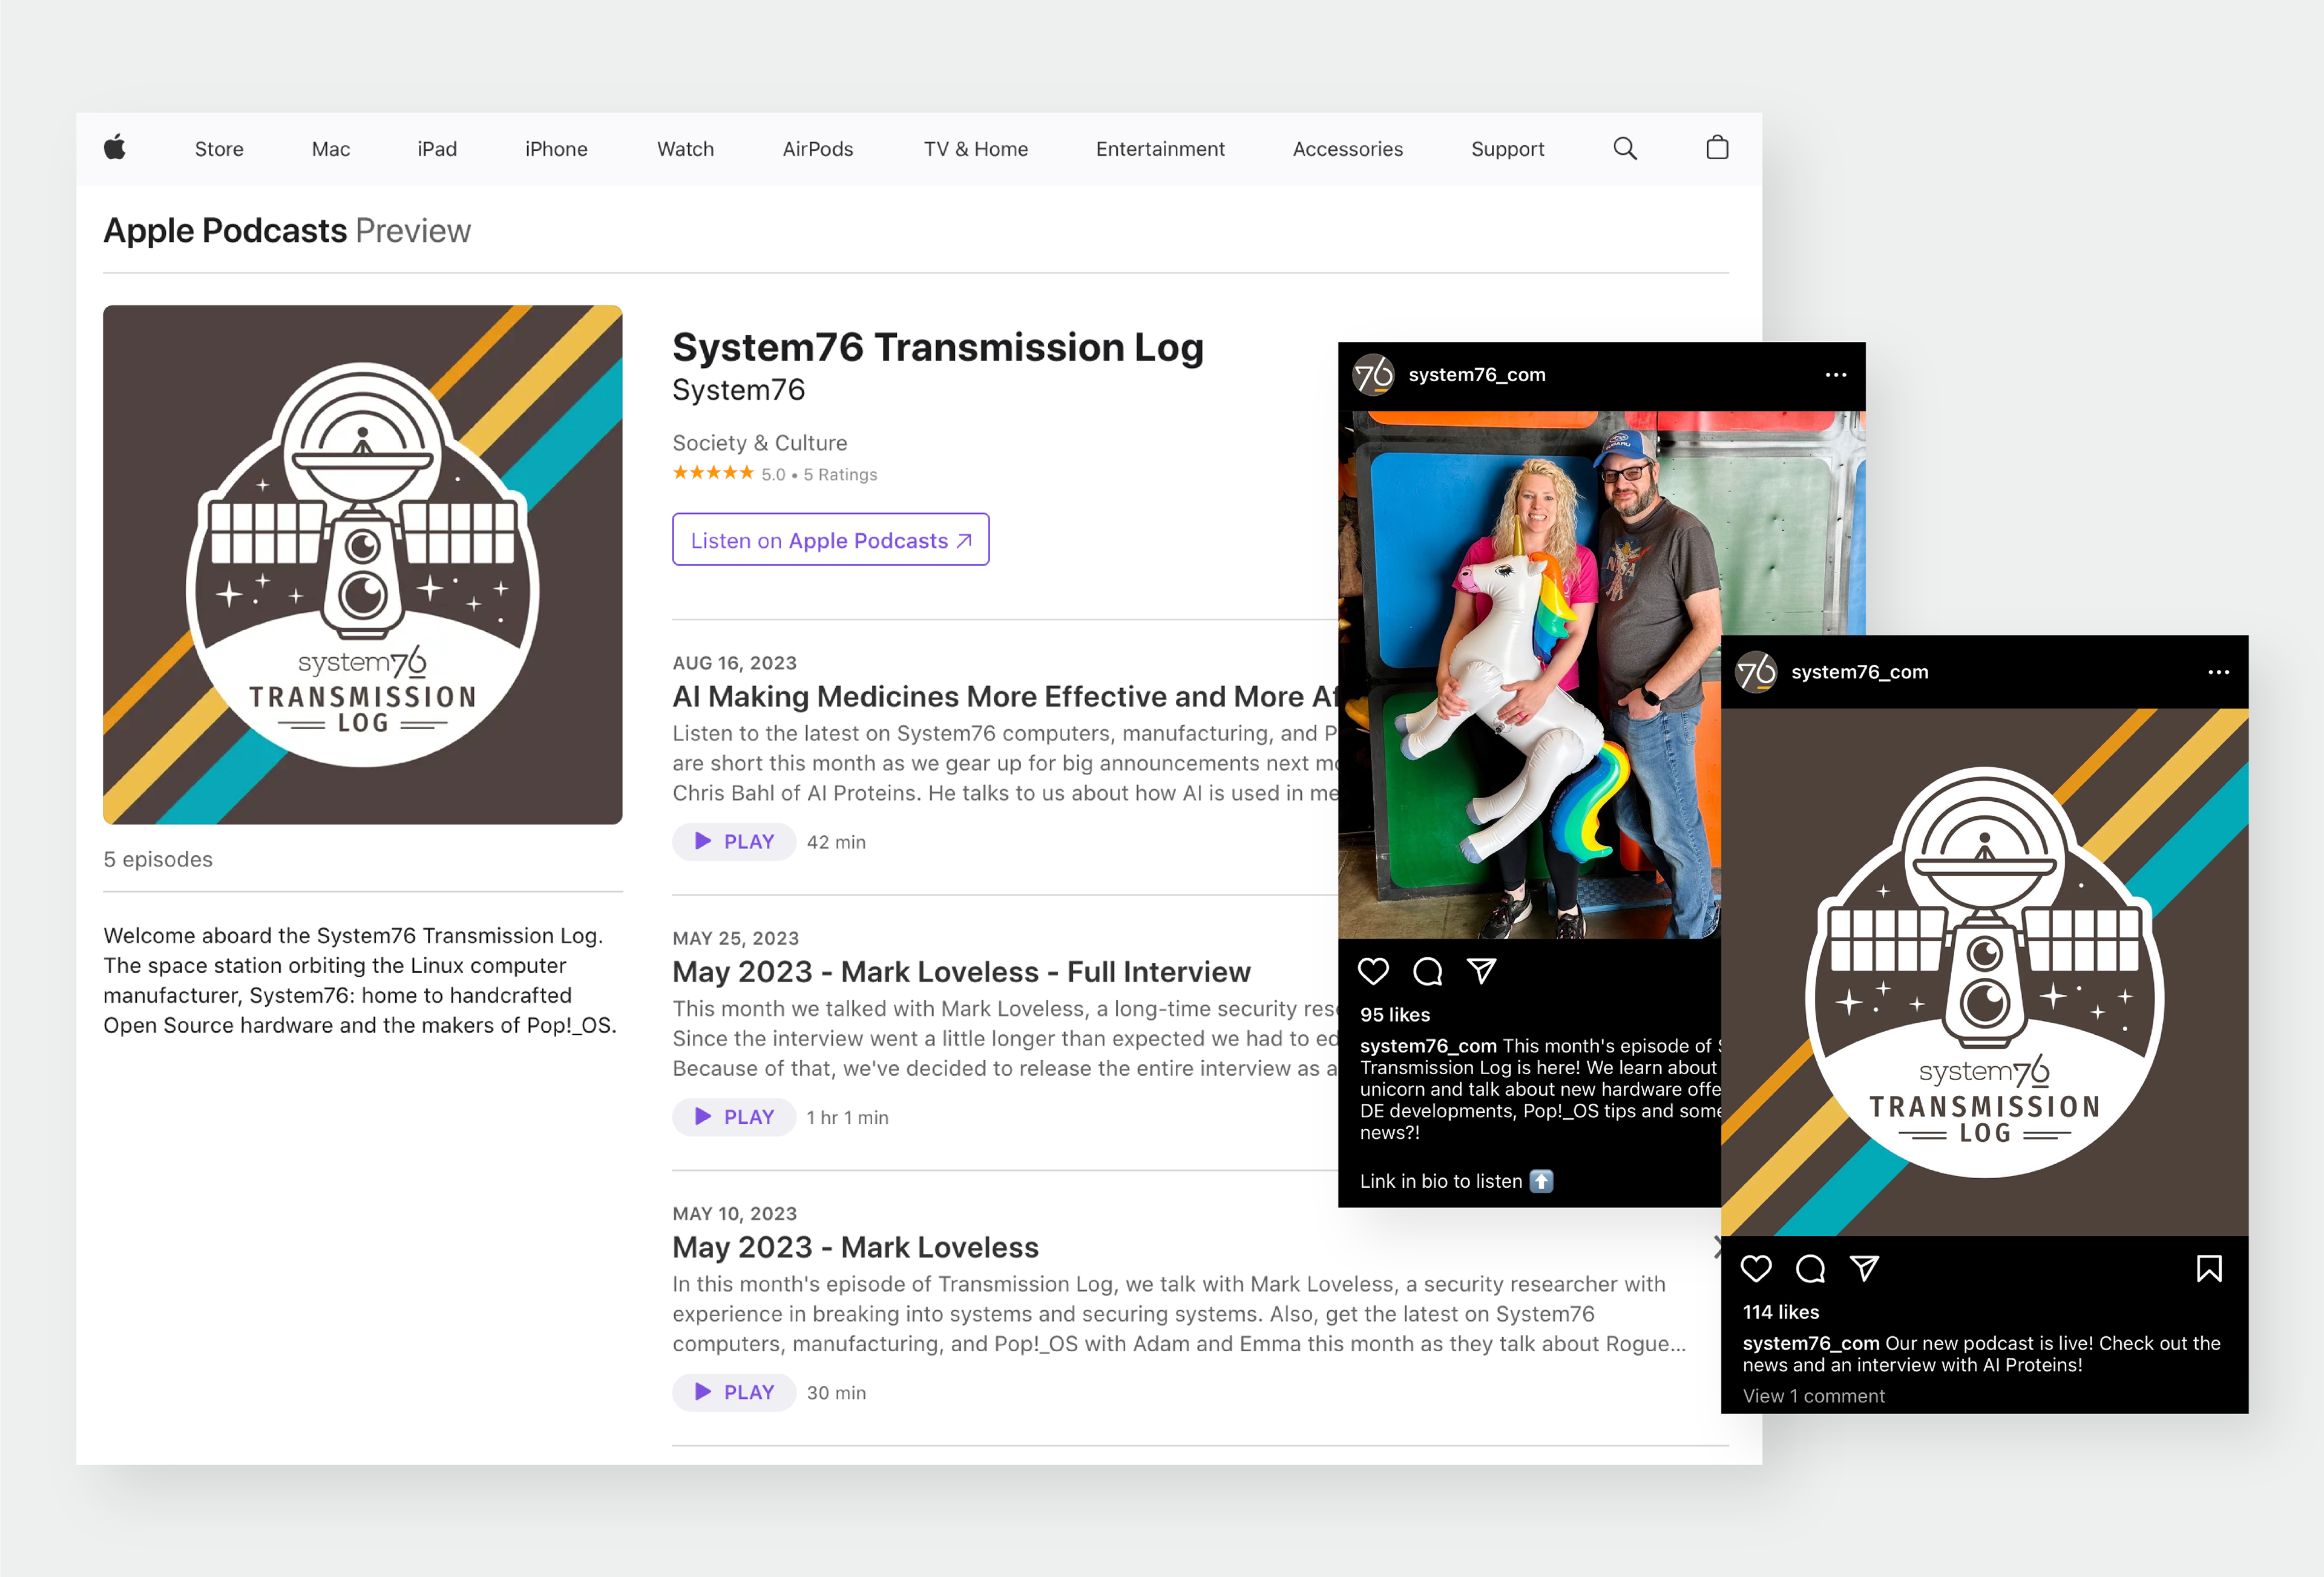Open the TV & Home menu

tap(976, 149)
